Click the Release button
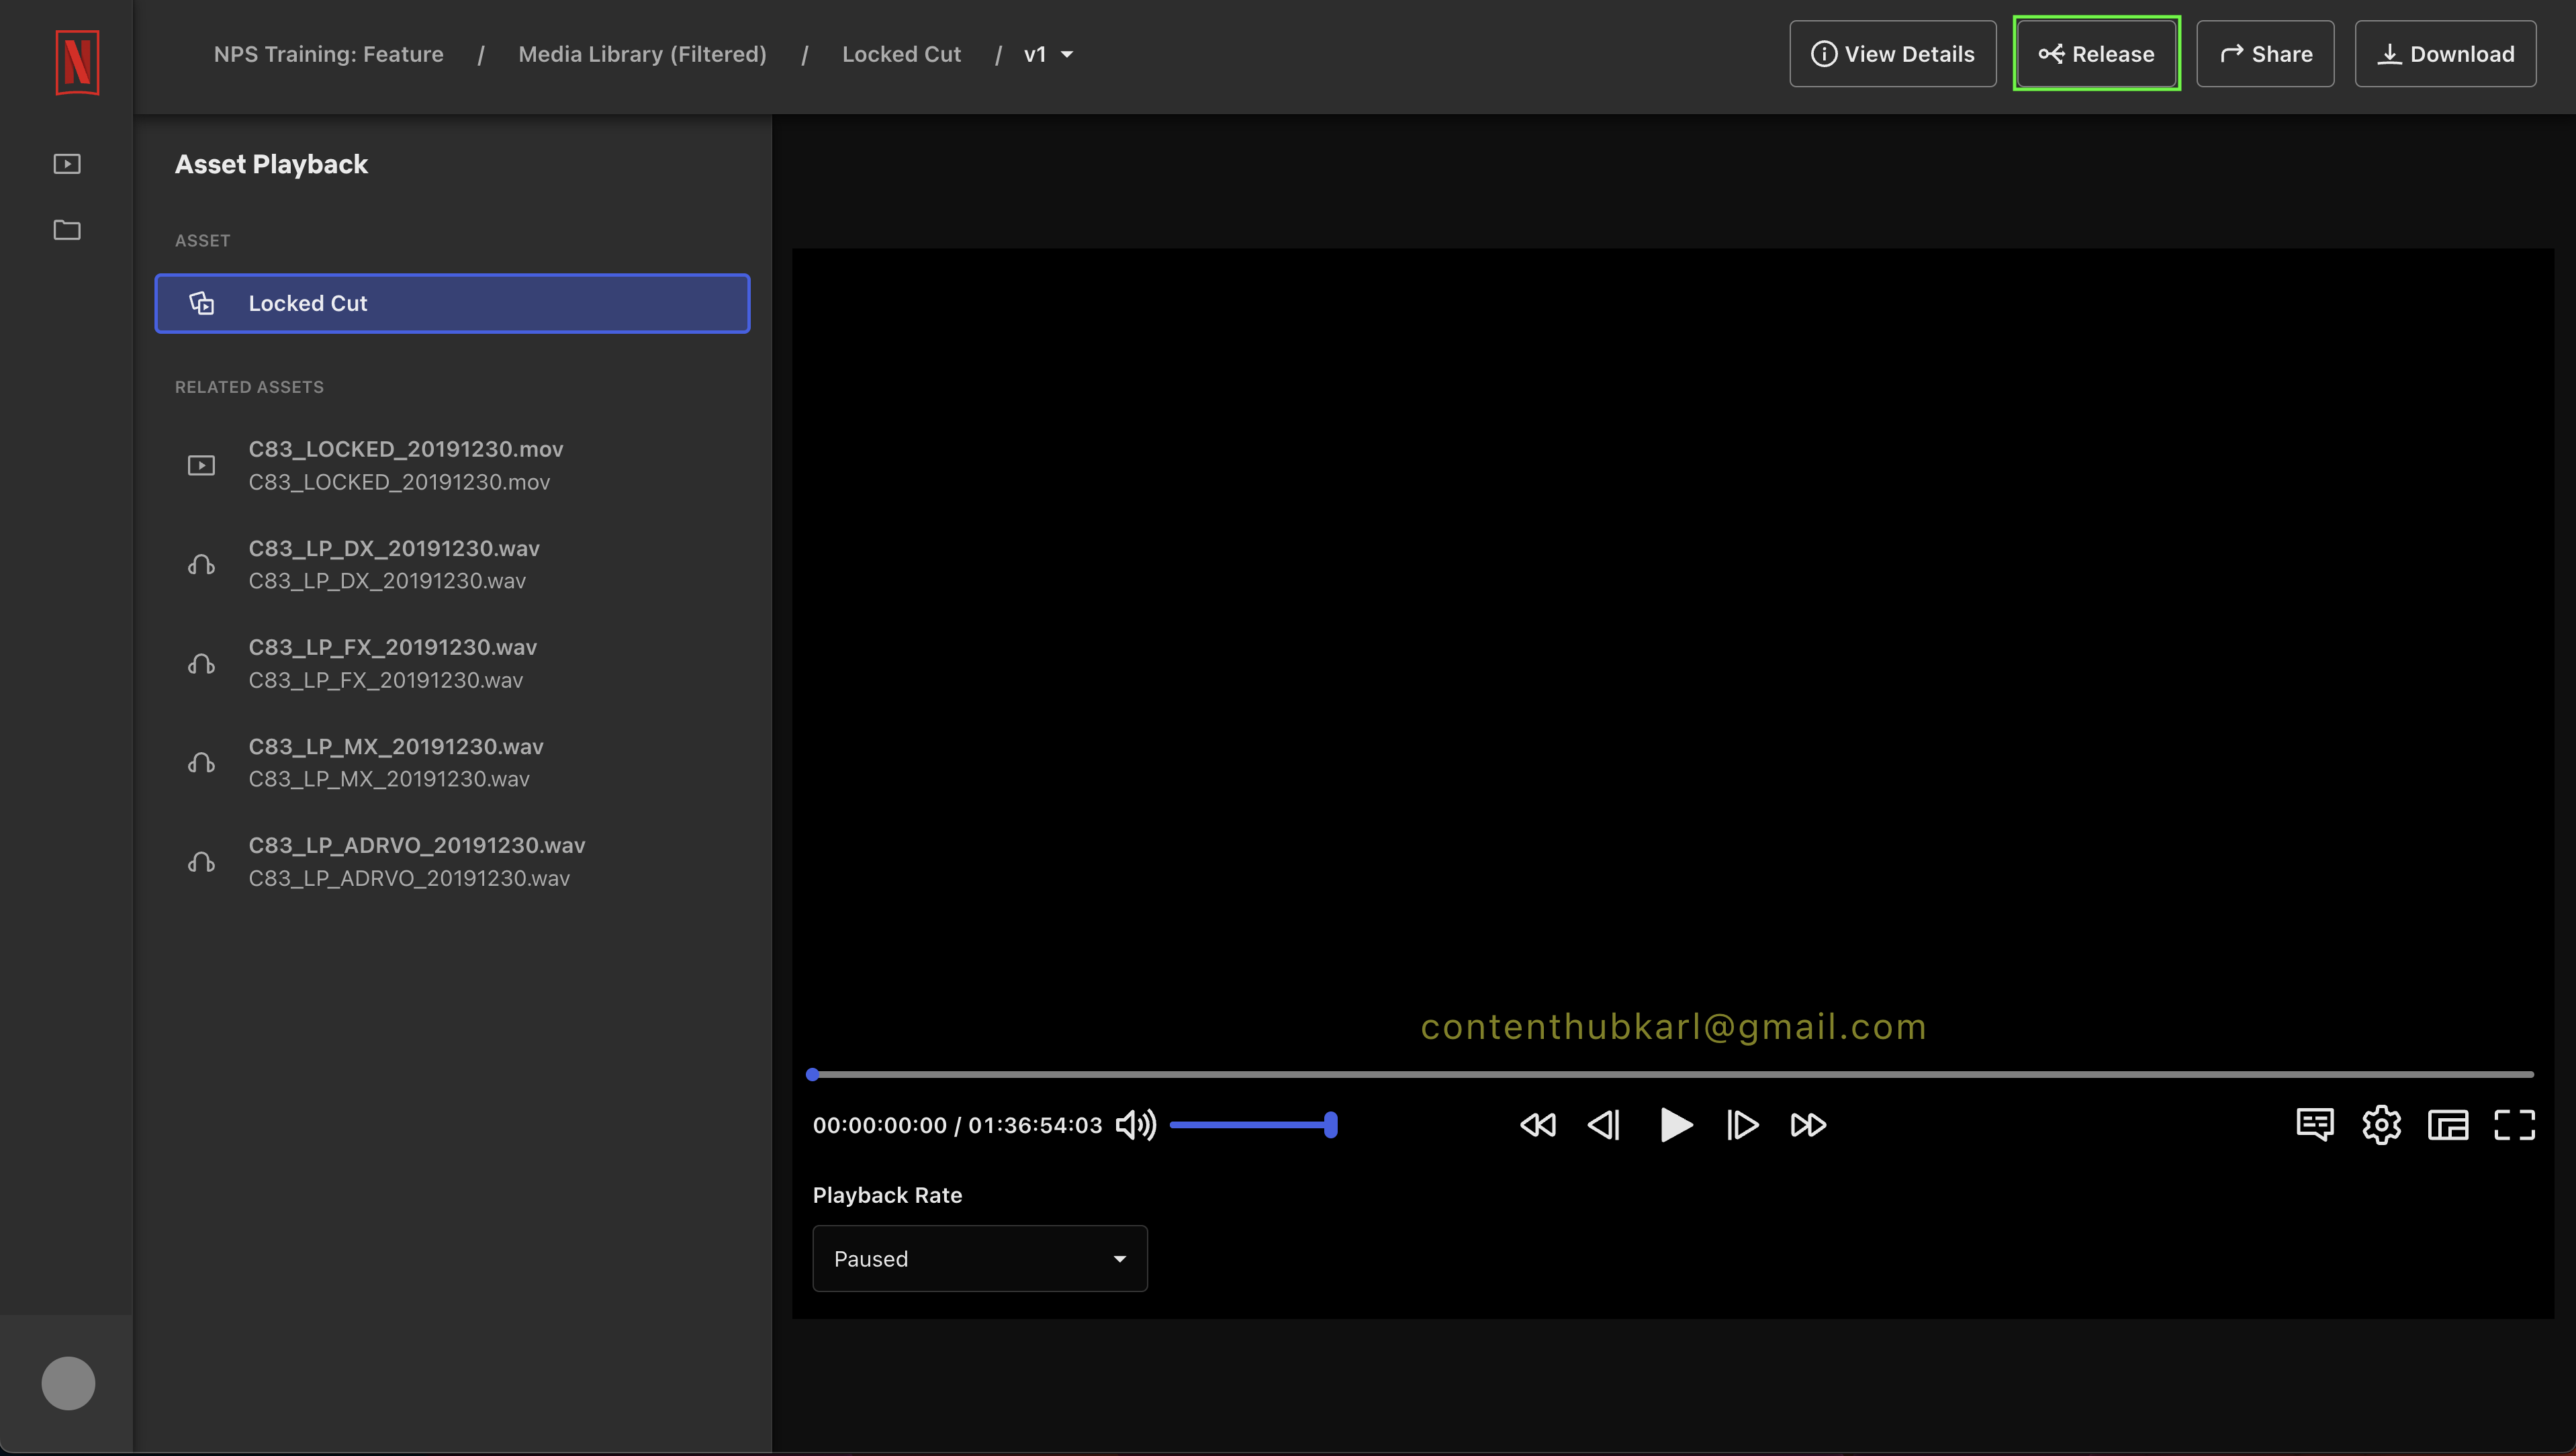 point(2097,54)
